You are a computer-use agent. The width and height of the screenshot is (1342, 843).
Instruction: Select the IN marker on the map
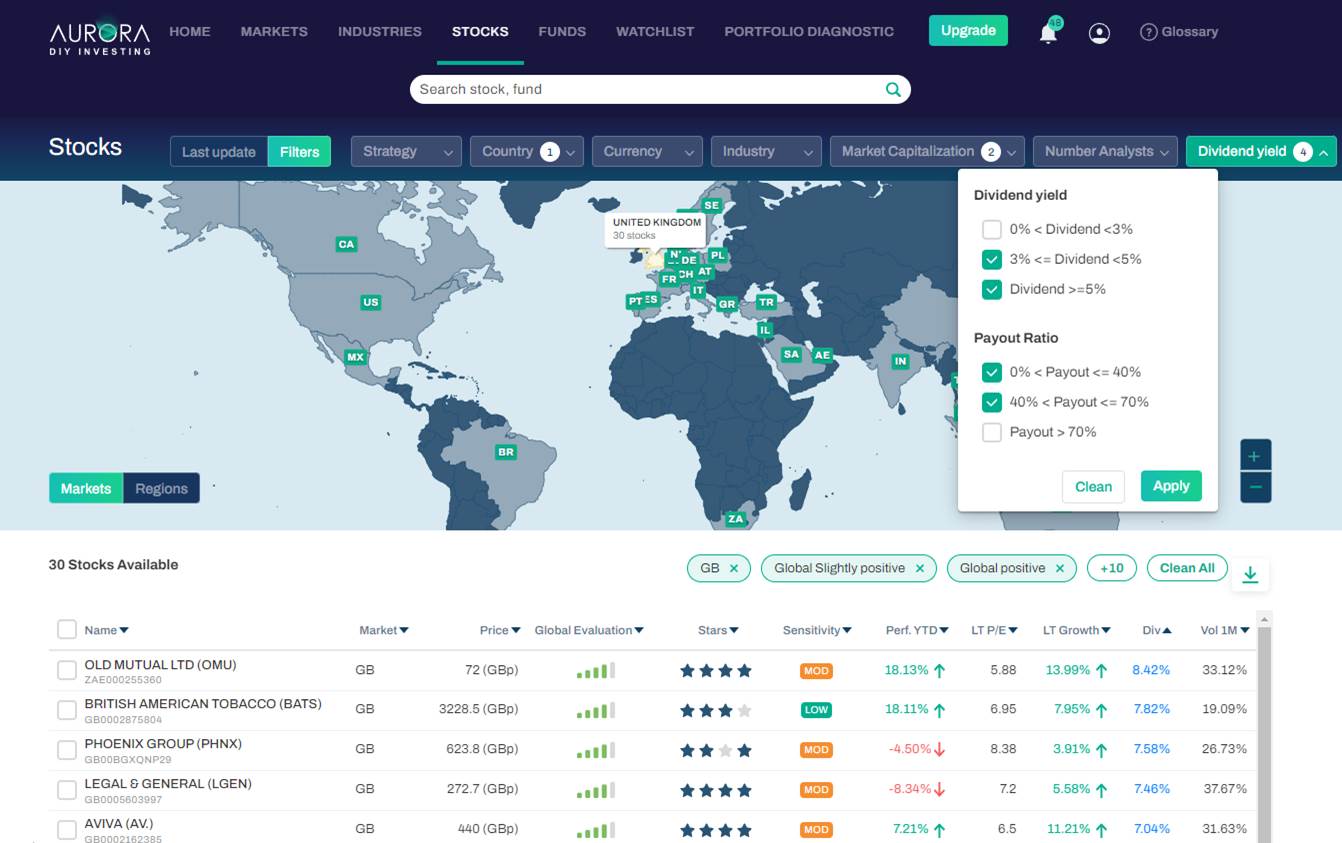tap(901, 361)
